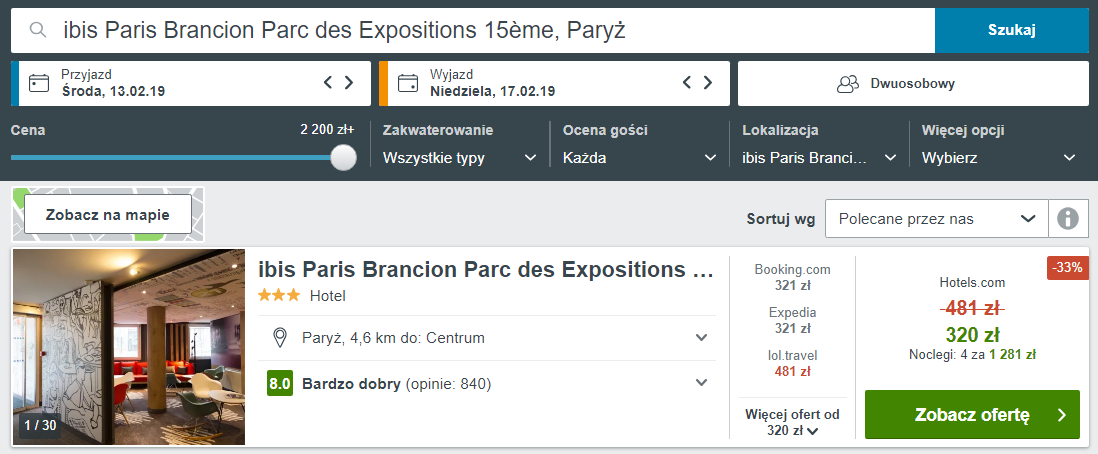This screenshot has height=454, width=1098.
Task: Select Dwuosobowy room type button
Action: click(x=913, y=84)
